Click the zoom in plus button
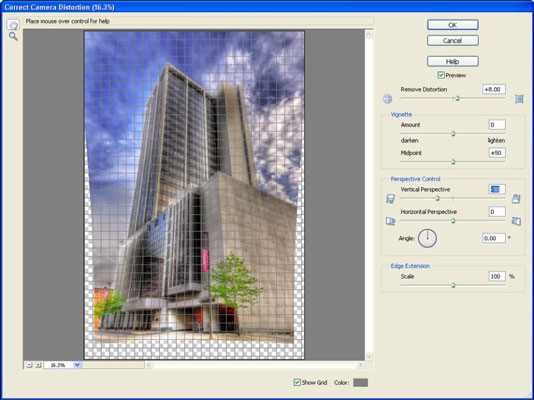This screenshot has width=534, height=400. point(38,365)
